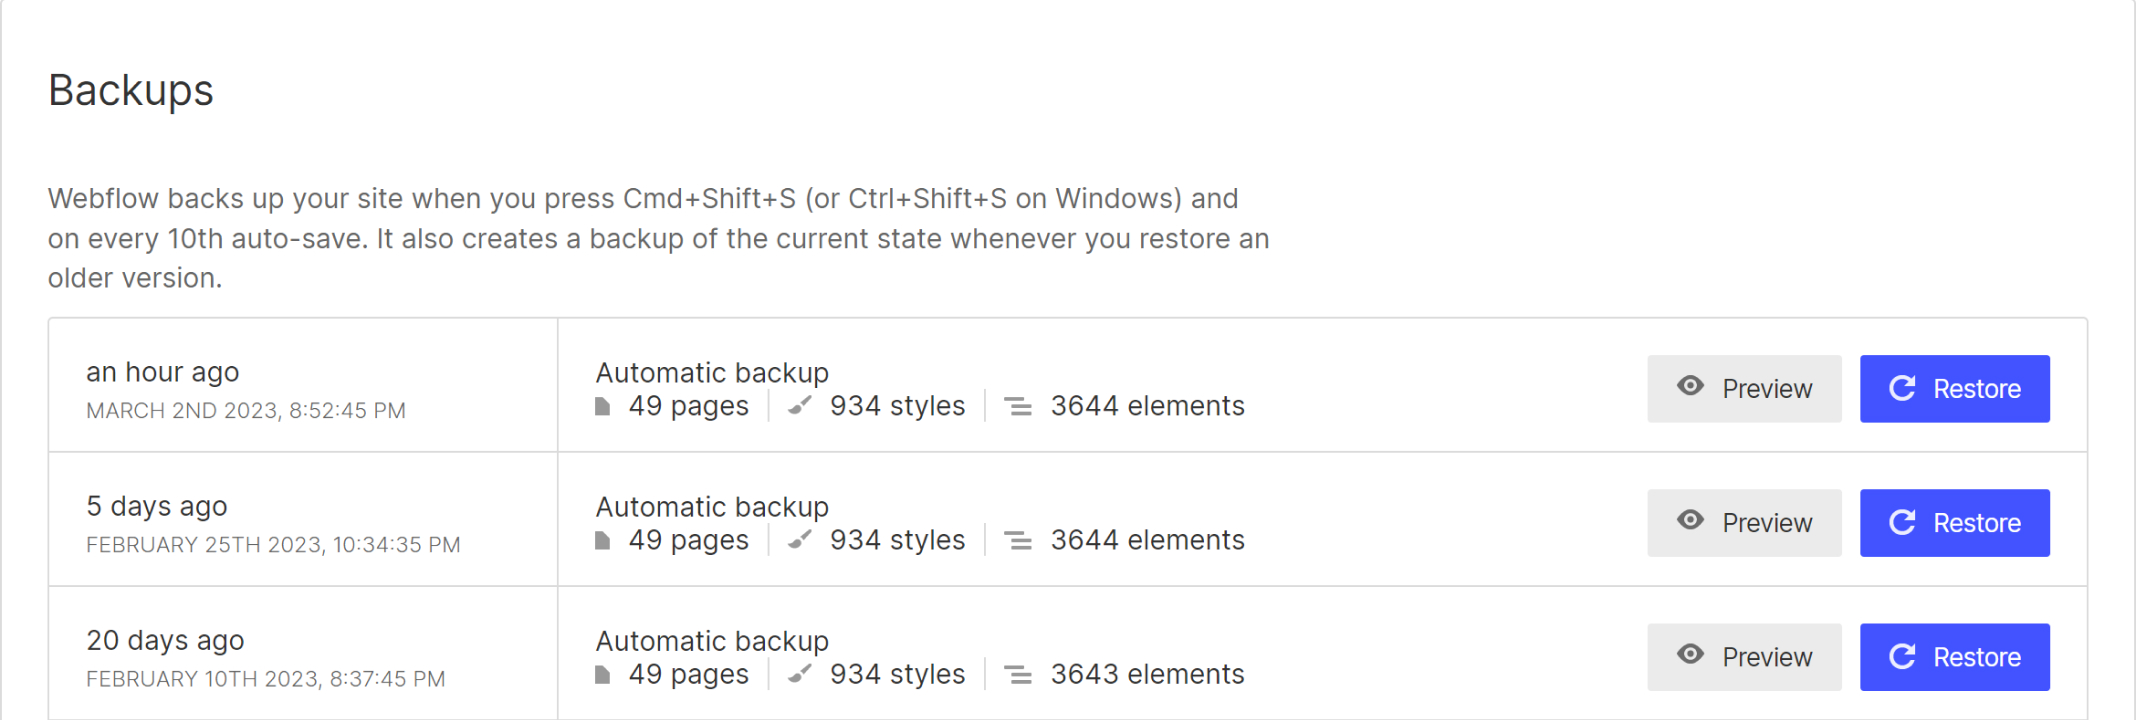Click the eye icon in the top Preview button
Viewport: 2136px width, 720px height.
1690,389
